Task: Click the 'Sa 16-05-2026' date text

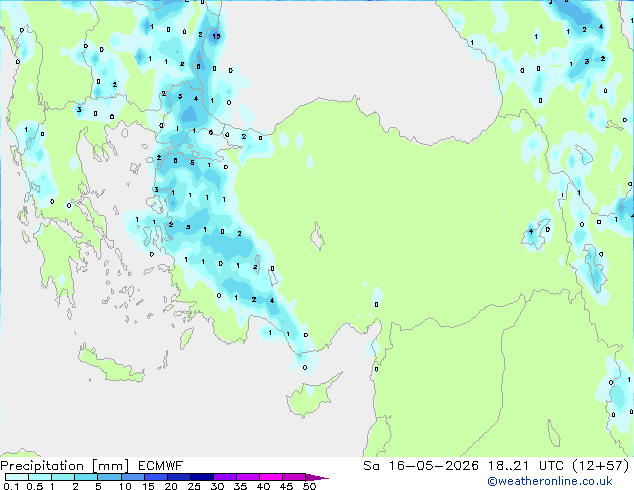Action: (x=421, y=466)
